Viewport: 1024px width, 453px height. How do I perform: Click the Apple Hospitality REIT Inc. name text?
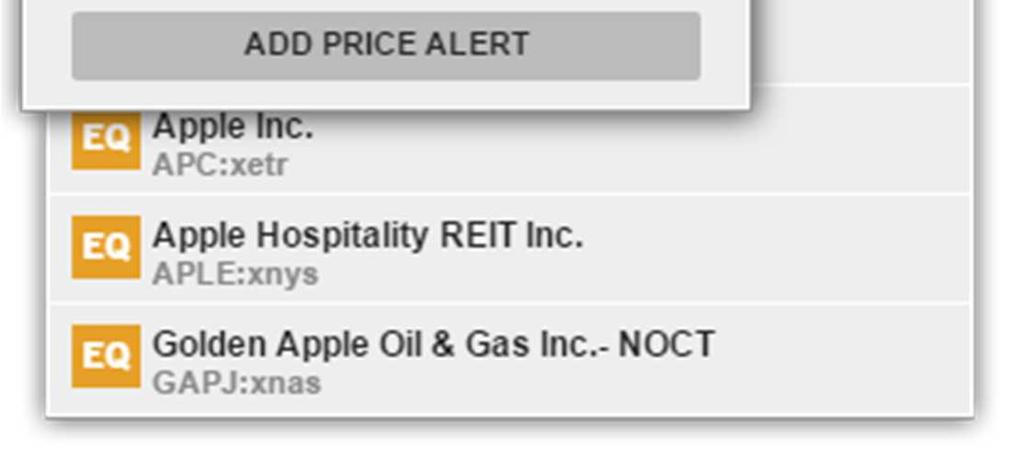click(368, 236)
